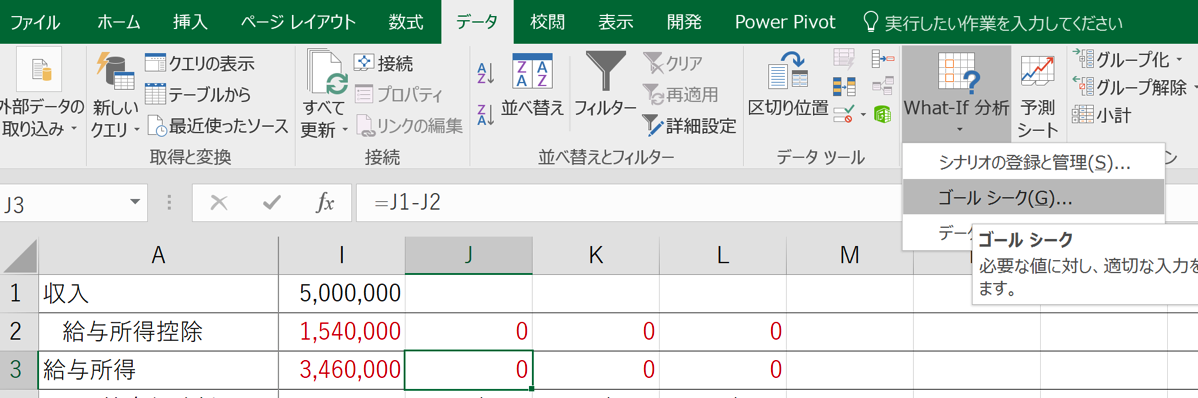
Task: Click the remove duplicates icon
Action: [845, 86]
